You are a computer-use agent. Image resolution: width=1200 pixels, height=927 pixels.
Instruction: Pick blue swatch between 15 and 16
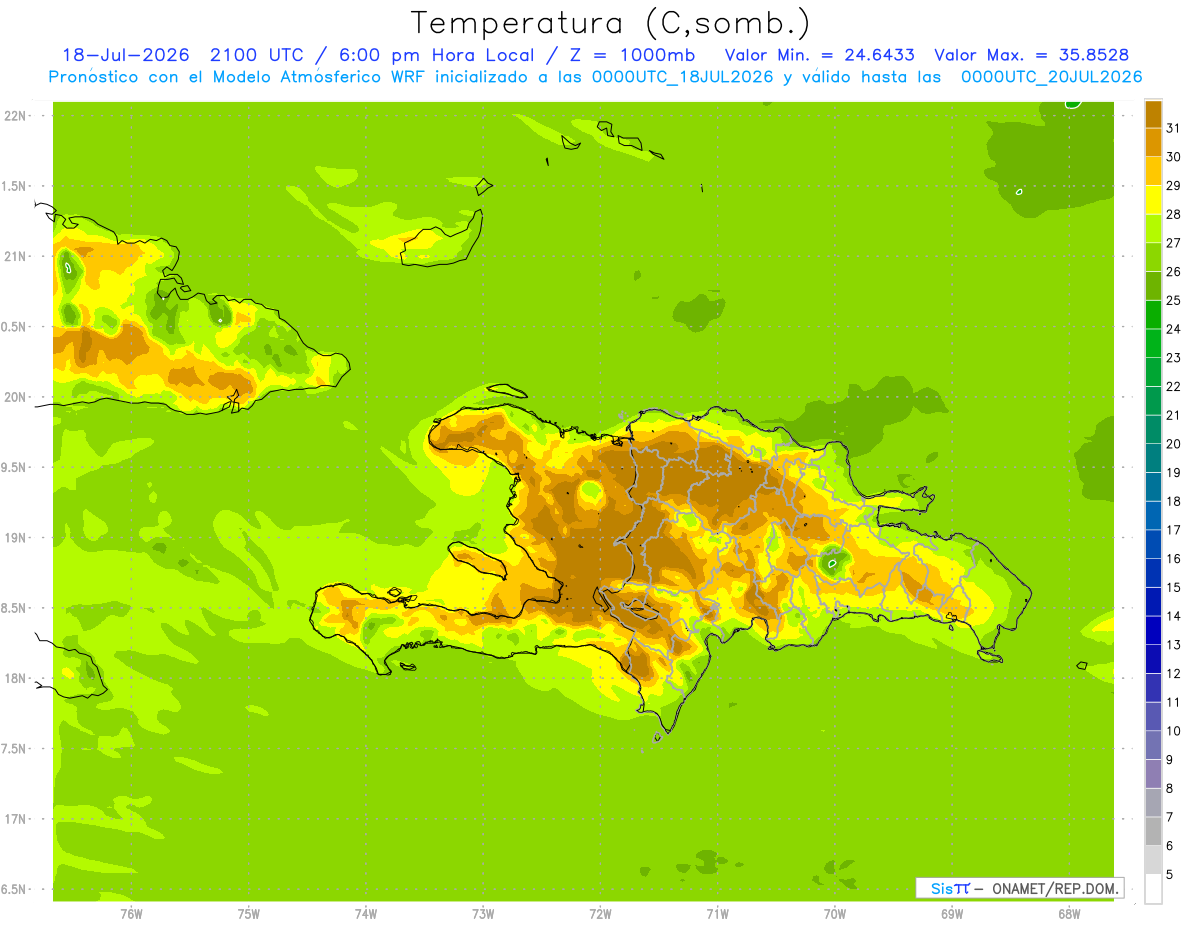(x=1153, y=573)
